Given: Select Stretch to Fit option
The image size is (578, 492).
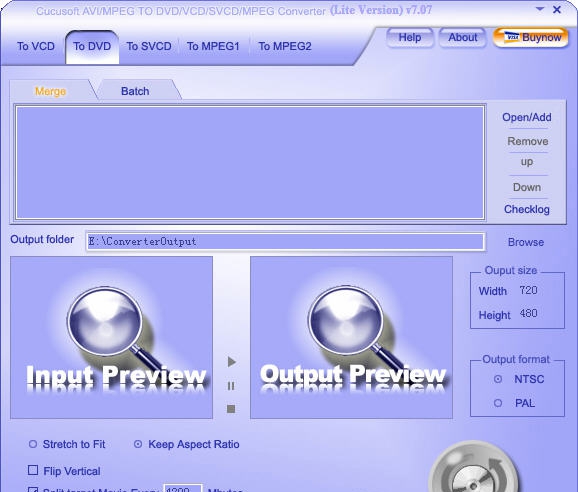Looking at the screenshot, I should pyautogui.click(x=33, y=444).
